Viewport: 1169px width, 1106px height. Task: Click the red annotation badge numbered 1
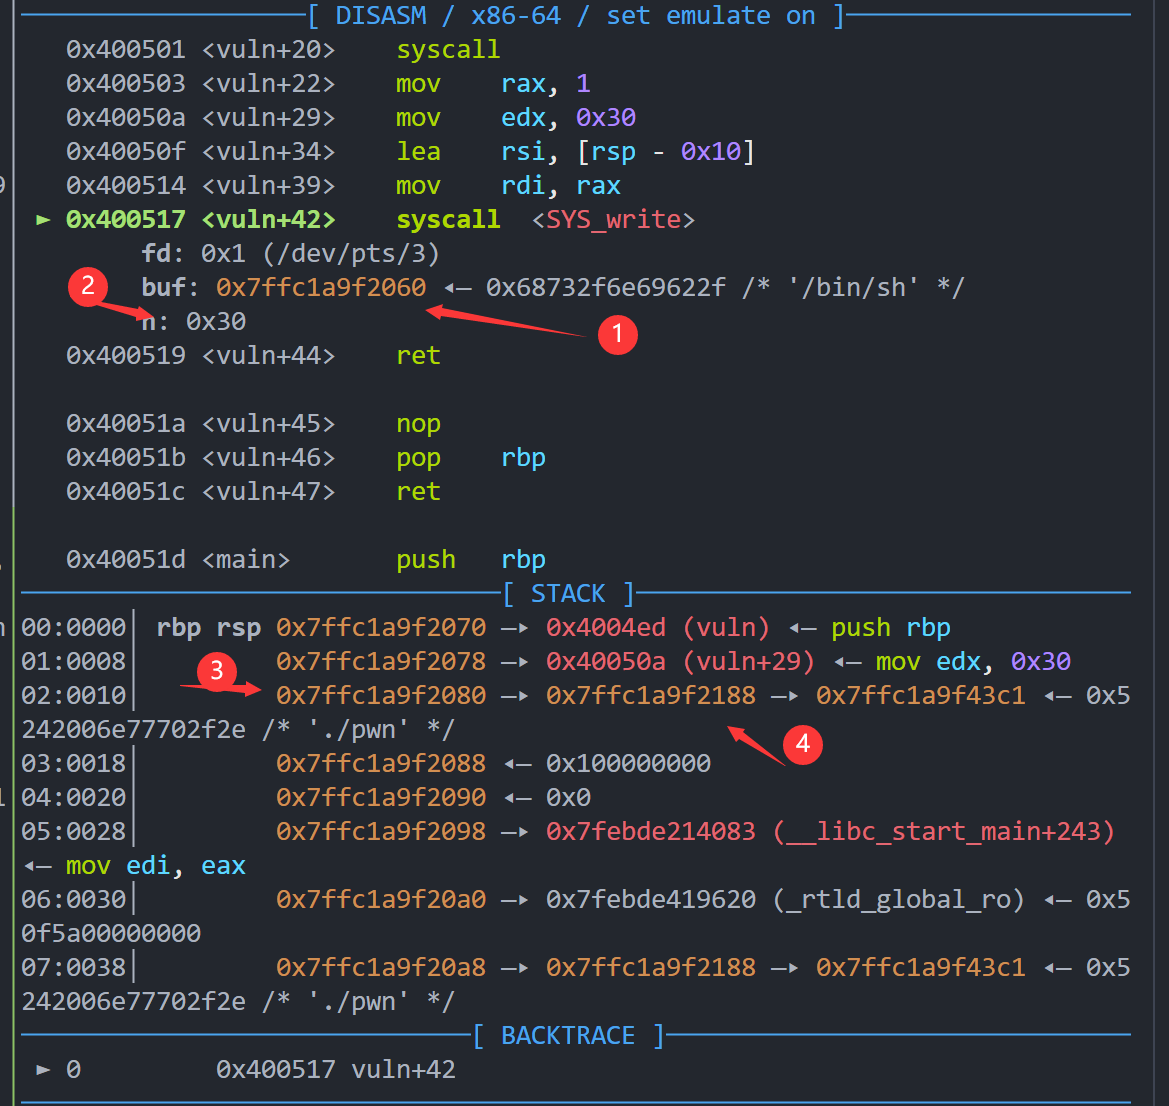click(617, 335)
